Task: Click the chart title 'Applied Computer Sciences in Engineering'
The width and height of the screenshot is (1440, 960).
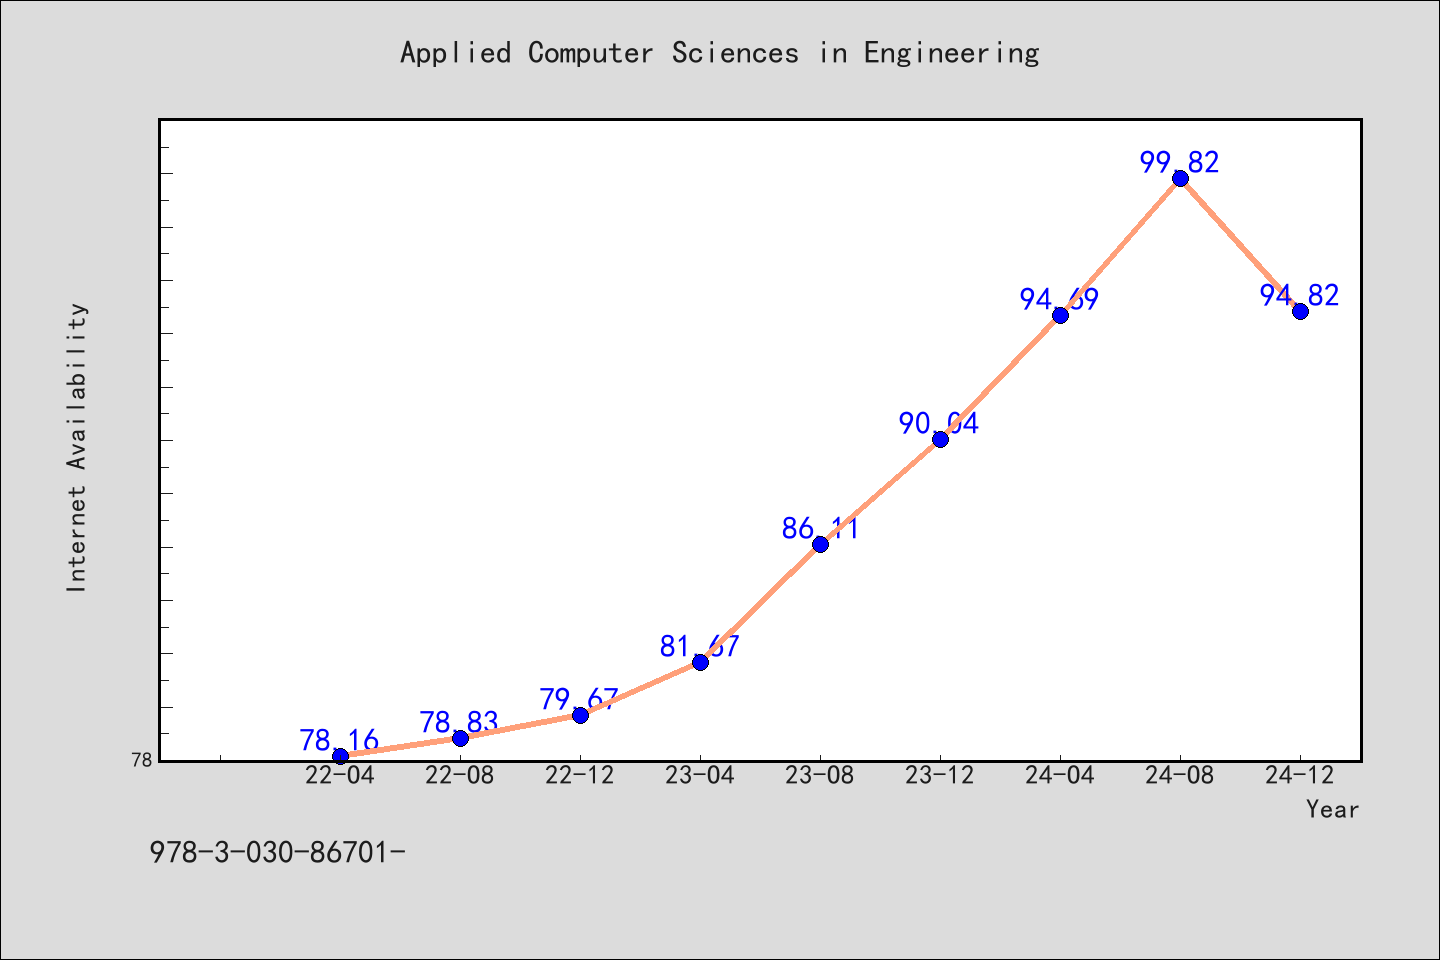Action: (720, 53)
